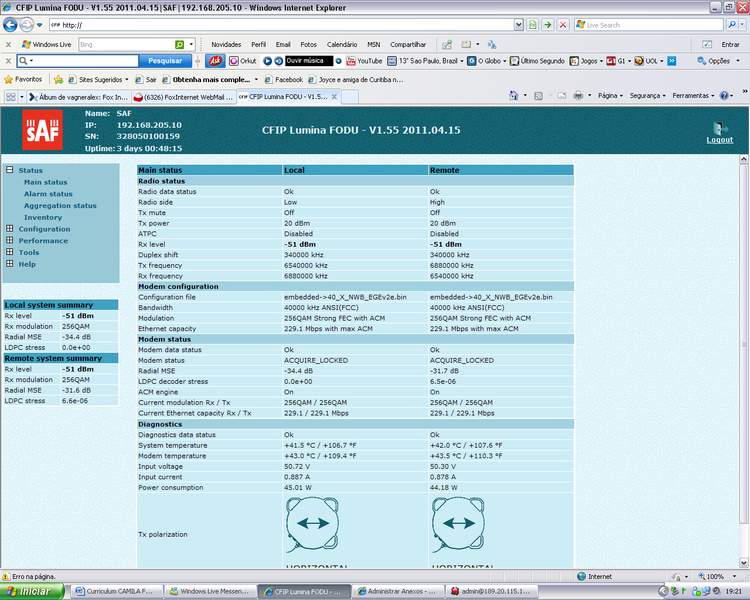Image resolution: width=750 pixels, height=600 pixels.
Task: Click the green Bing search button
Action: (x=180, y=44)
